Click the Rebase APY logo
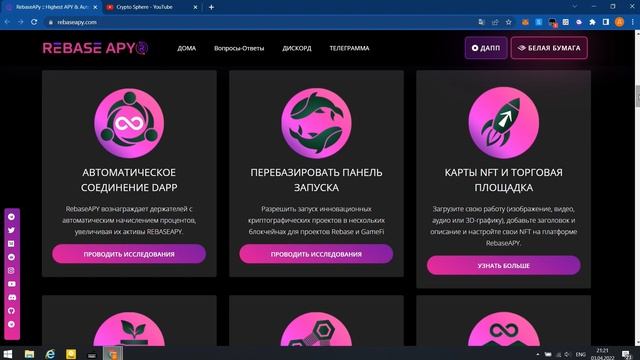Image resolution: width=640 pixels, height=360 pixels. [95, 48]
